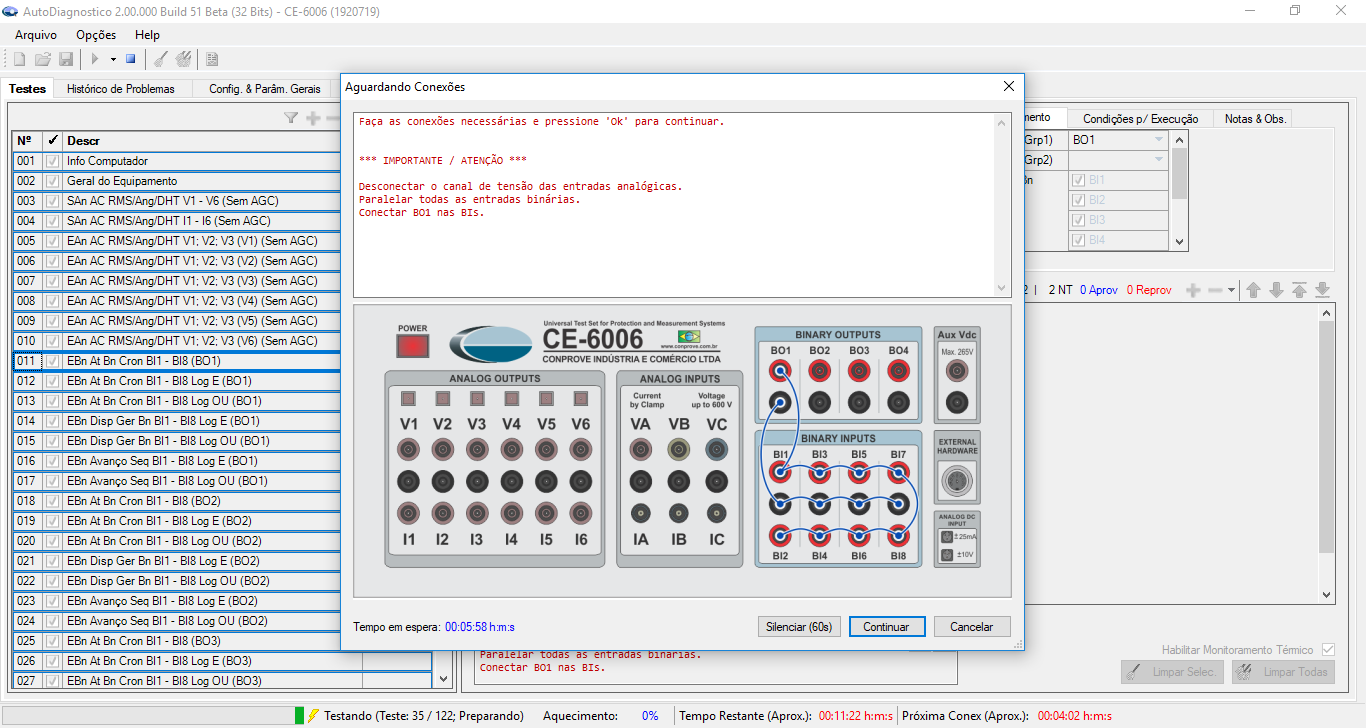
Task: Click the report document toolbar icon
Action: pos(213,60)
